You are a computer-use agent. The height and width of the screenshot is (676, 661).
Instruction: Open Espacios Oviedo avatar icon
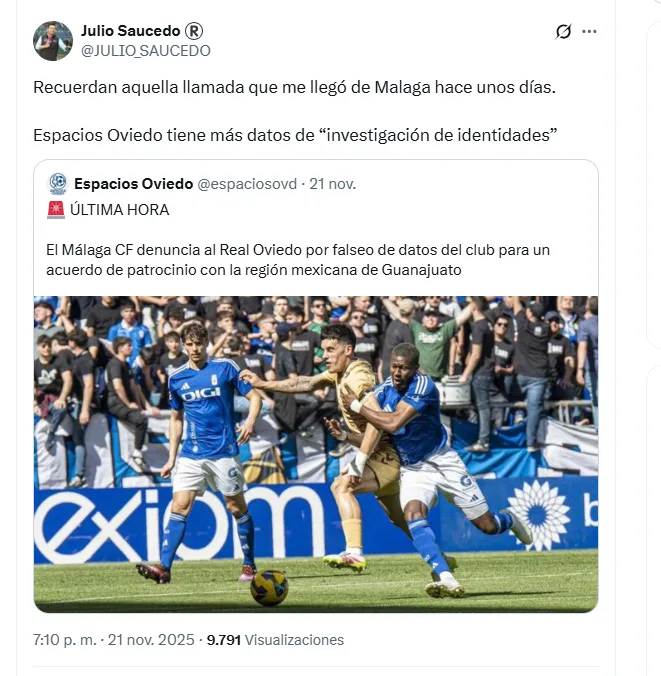[x=58, y=184]
